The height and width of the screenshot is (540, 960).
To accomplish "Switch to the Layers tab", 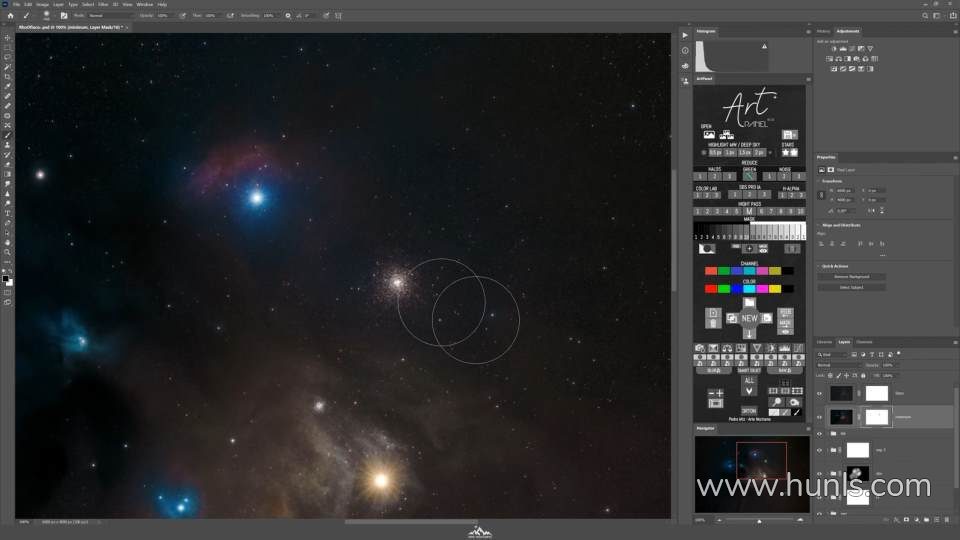I will click(x=844, y=342).
